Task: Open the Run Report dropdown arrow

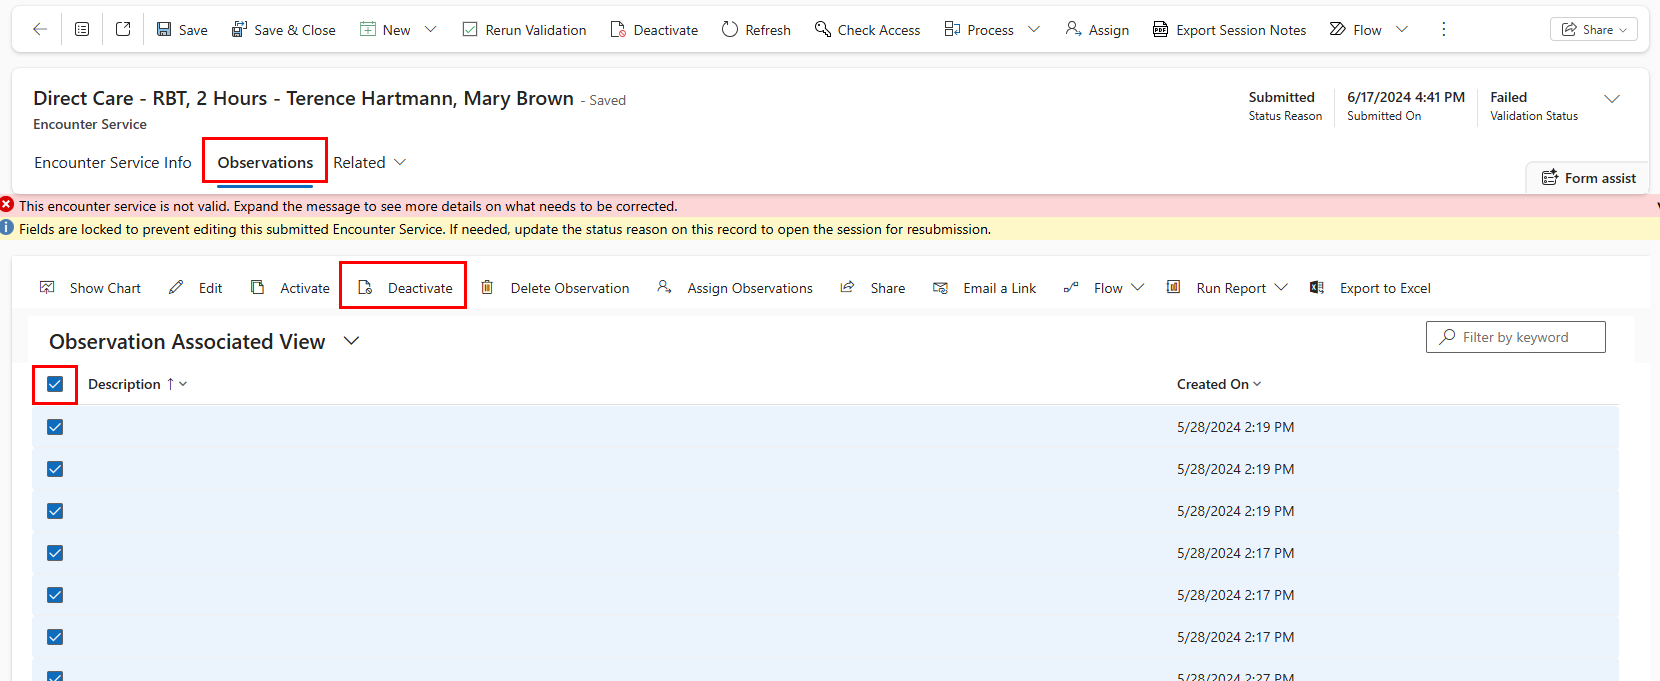Action: [1281, 288]
